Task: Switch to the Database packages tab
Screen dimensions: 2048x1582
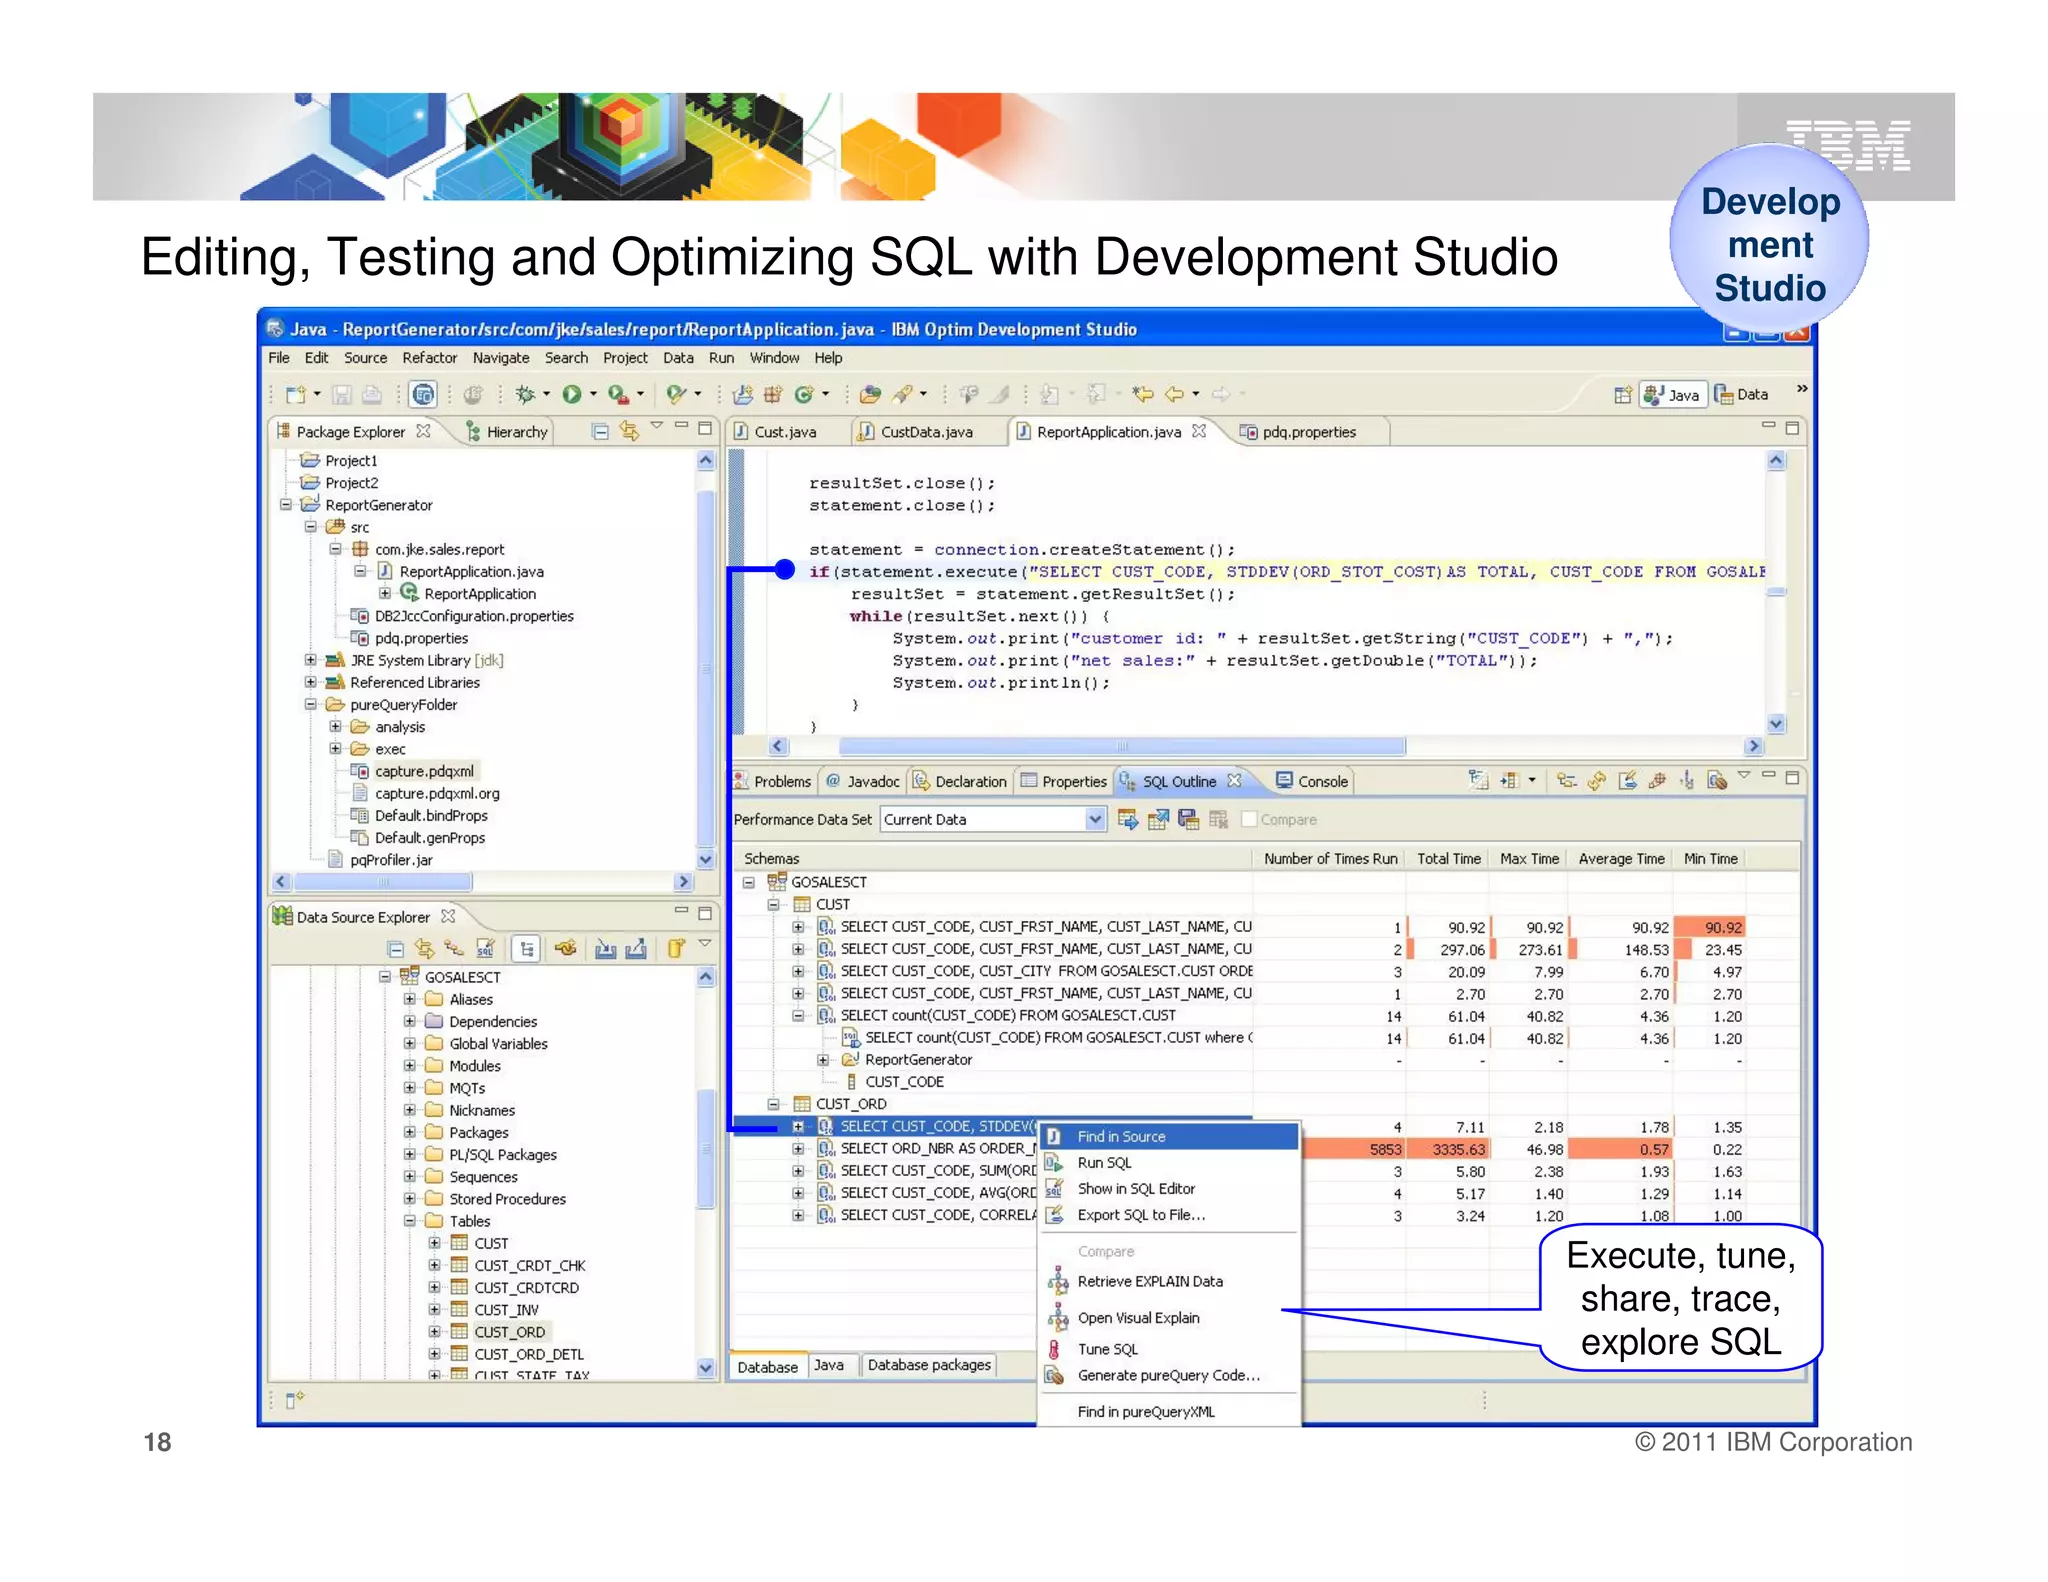Action: (x=929, y=1365)
